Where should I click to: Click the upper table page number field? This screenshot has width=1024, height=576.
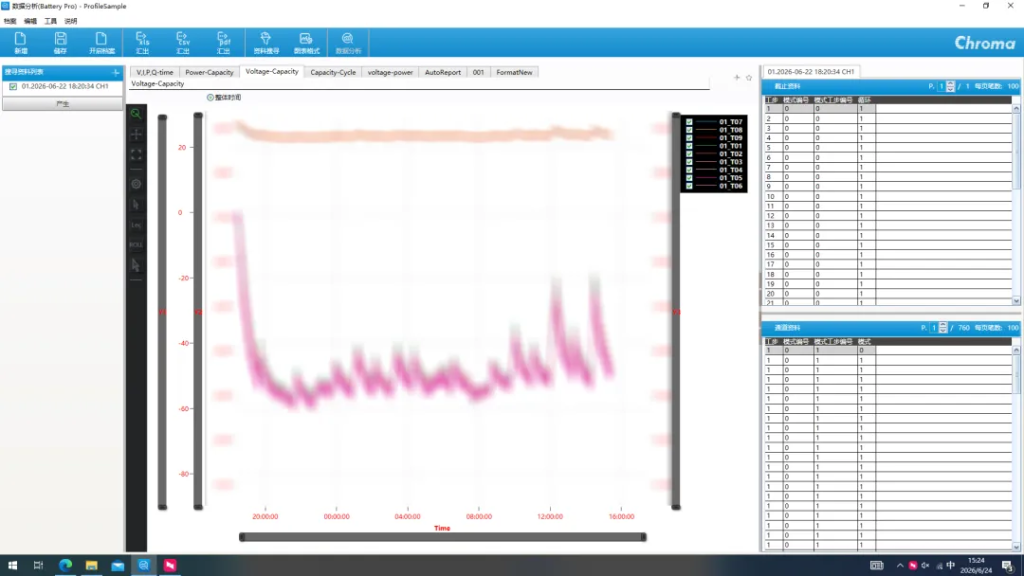(x=942, y=86)
